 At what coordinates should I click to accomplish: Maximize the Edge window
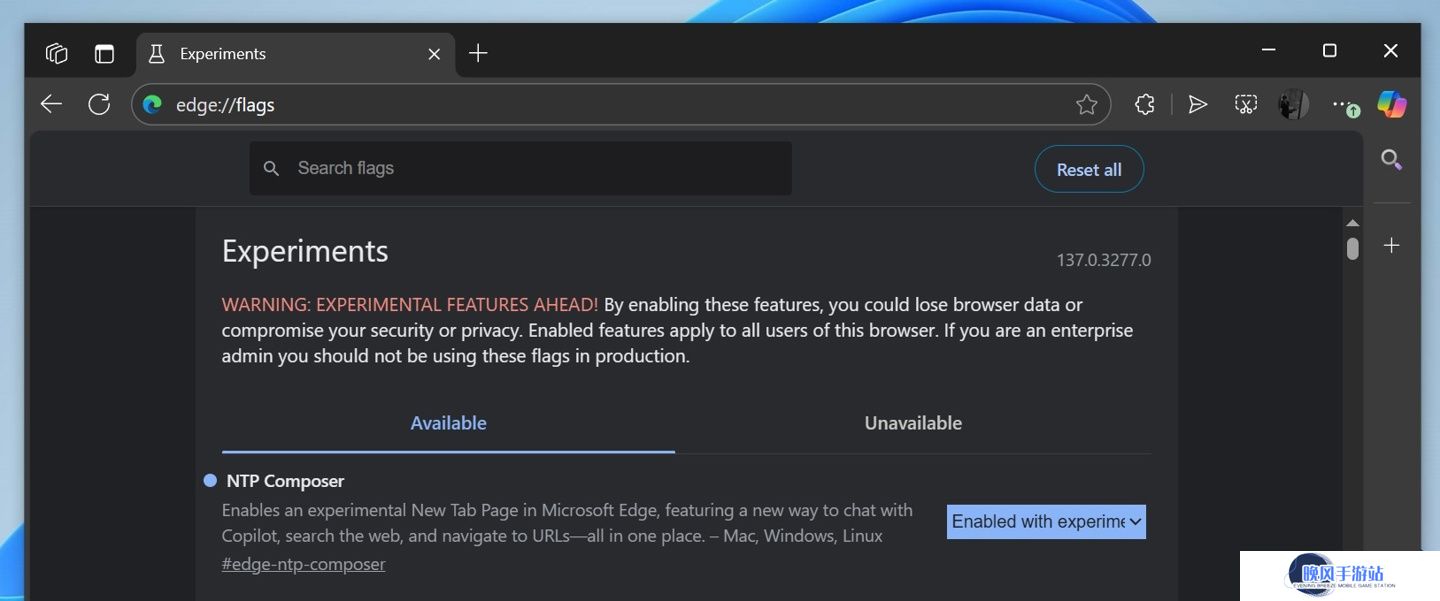(1329, 50)
